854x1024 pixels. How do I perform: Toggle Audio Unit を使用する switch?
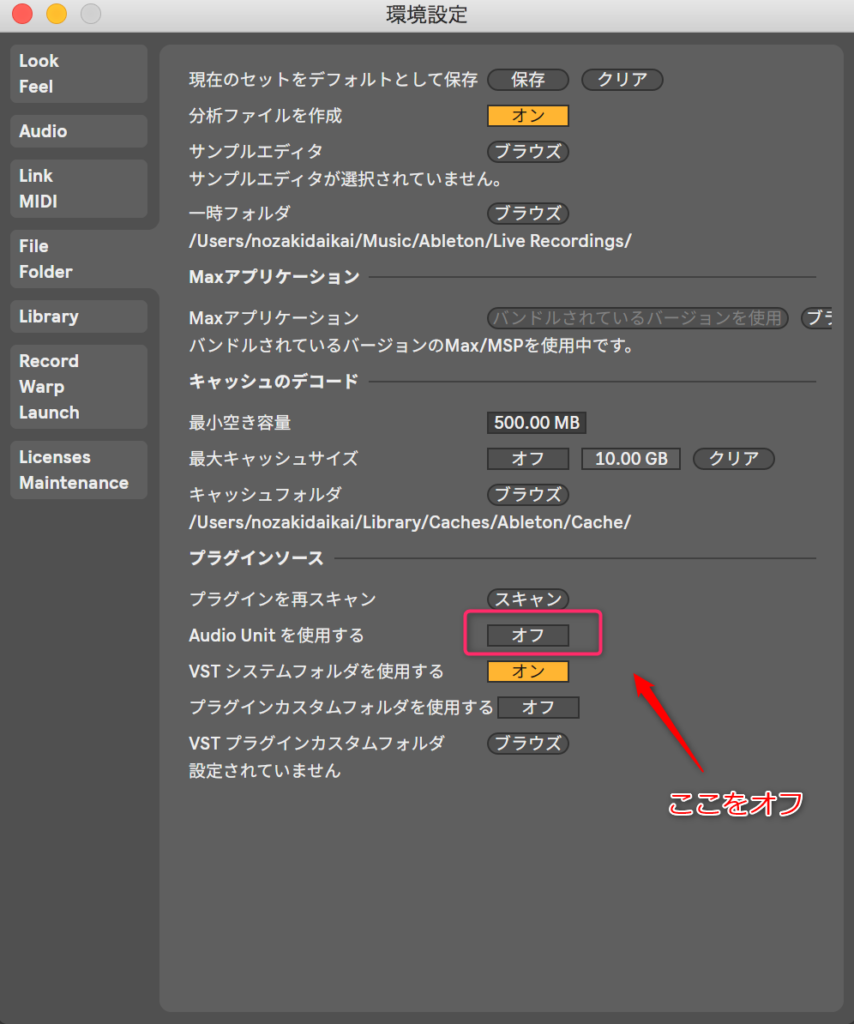tap(527, 635)
